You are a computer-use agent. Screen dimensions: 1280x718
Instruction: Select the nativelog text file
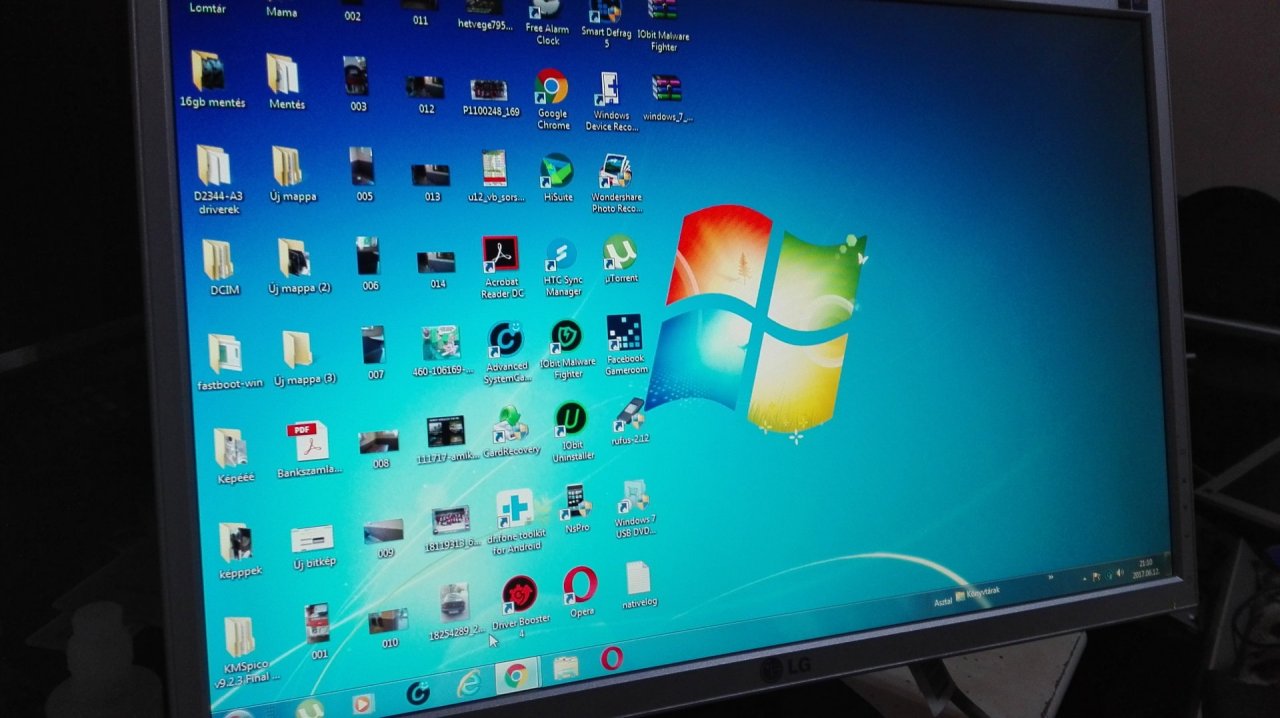click(x=638, y=578)
